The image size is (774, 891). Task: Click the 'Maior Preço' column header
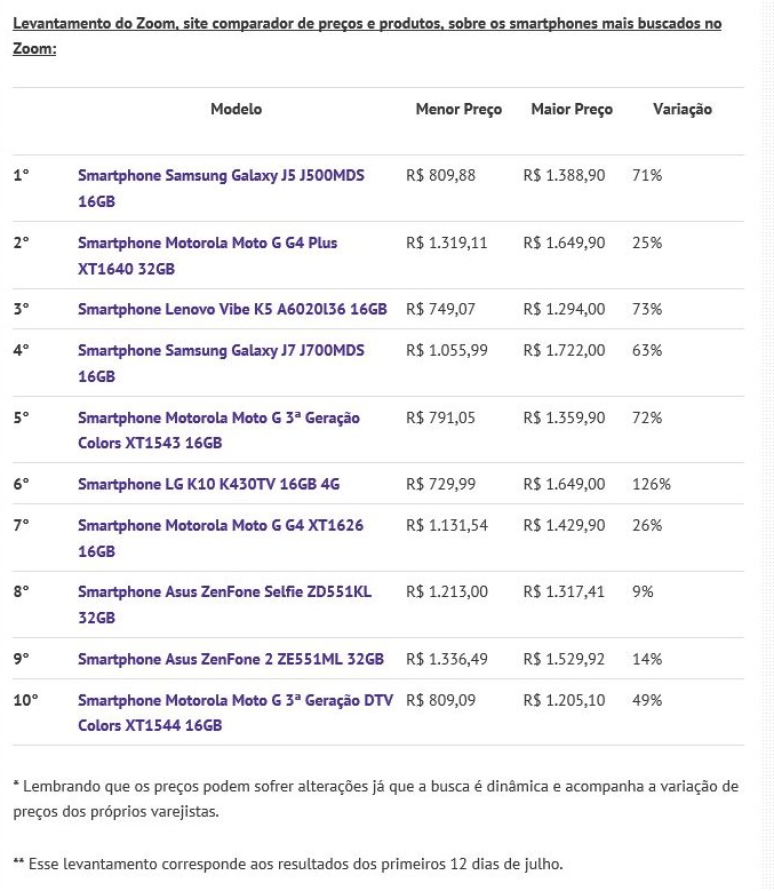[x=572, y=109]
